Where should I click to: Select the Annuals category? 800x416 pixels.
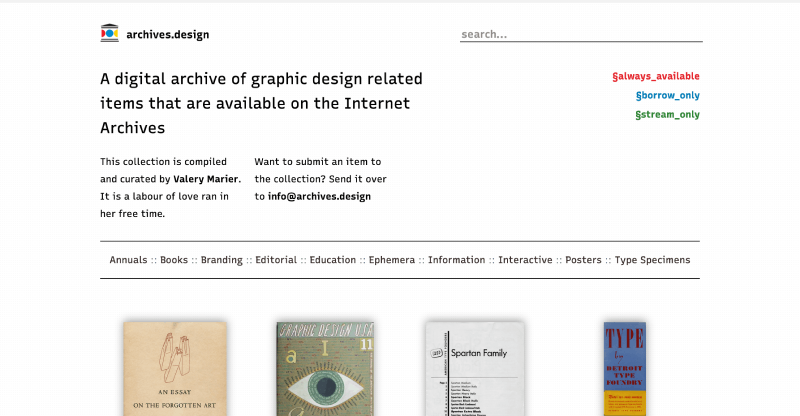(128, 260)
